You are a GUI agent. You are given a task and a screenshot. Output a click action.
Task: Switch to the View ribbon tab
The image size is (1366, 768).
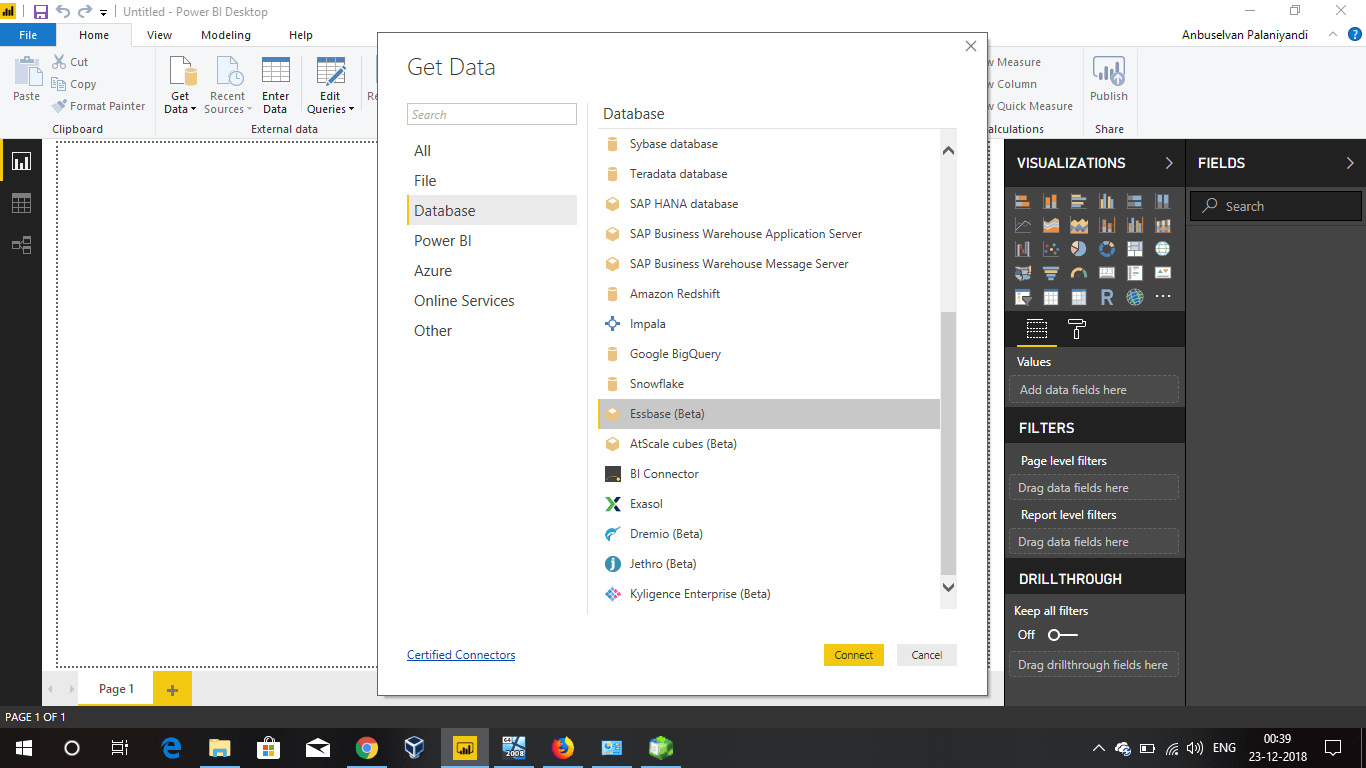click(x=159, y=35)
